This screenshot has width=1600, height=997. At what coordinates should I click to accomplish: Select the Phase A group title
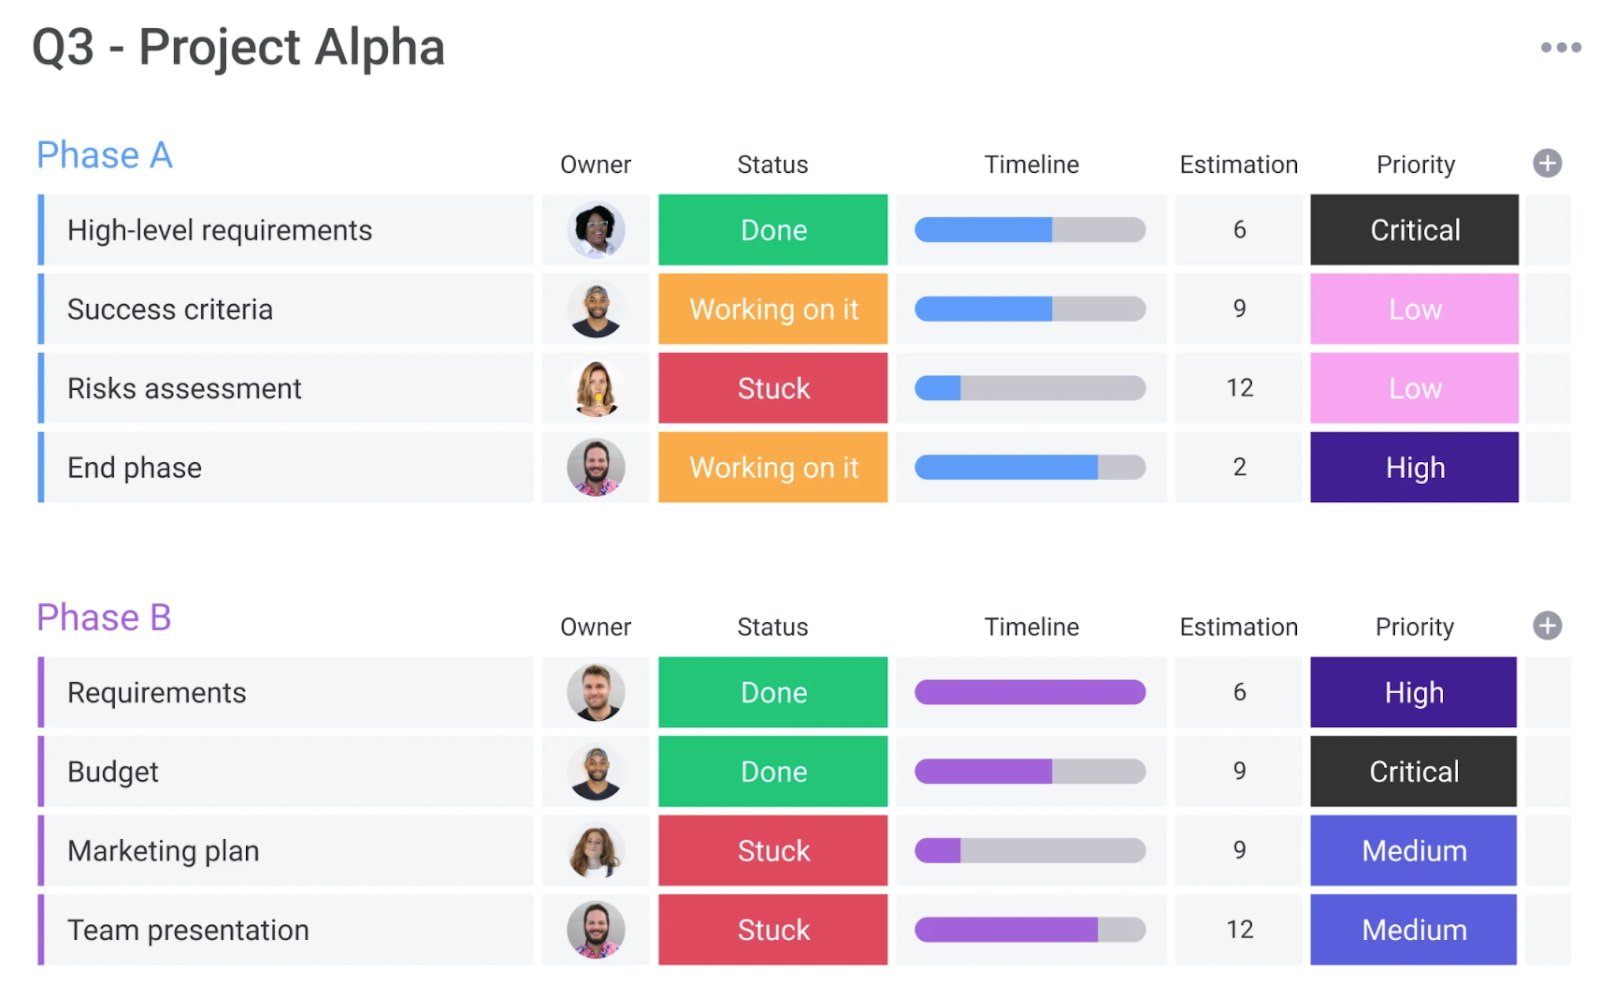[x=104, y=154]
